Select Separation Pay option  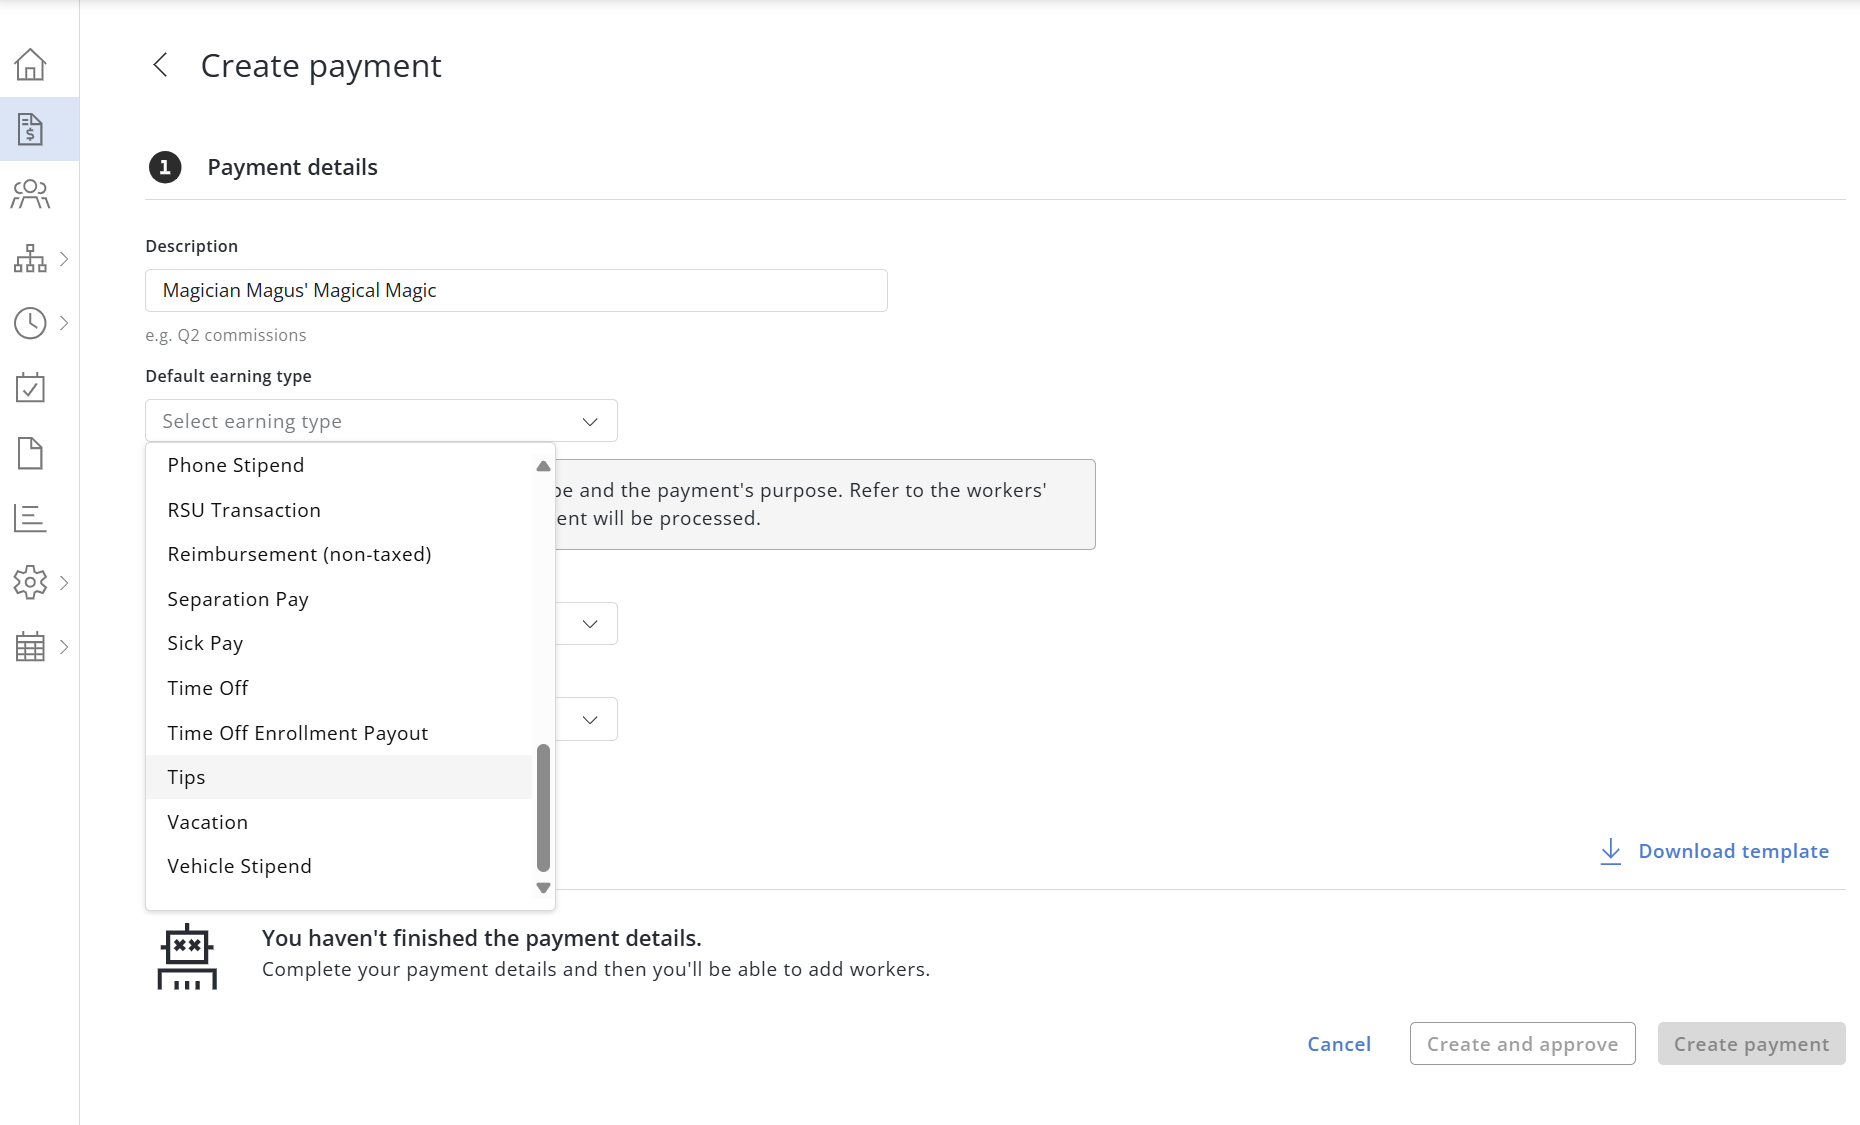[x=339, y=599]
